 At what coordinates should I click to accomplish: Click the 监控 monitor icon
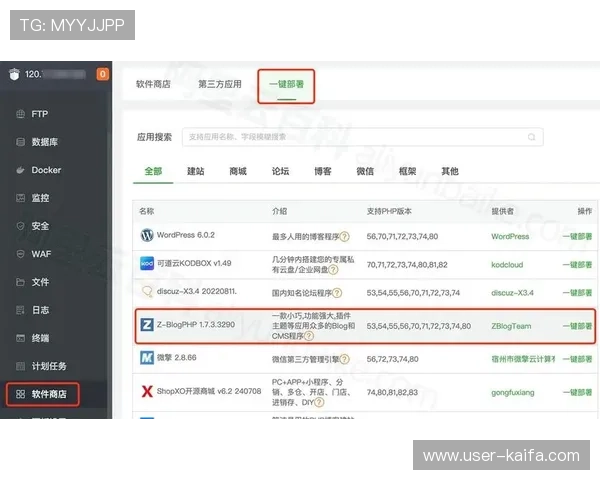click(x=20, y=198)
